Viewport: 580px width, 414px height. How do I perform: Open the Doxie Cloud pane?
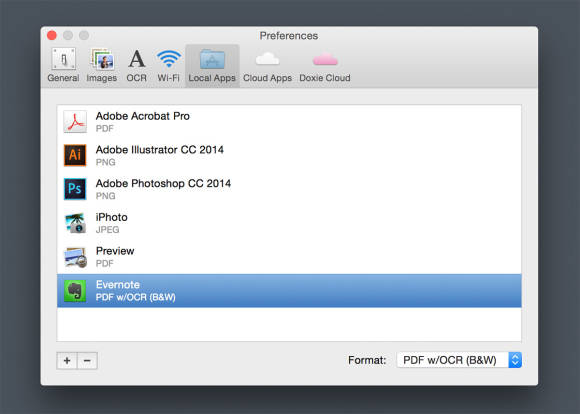point(325,65)
